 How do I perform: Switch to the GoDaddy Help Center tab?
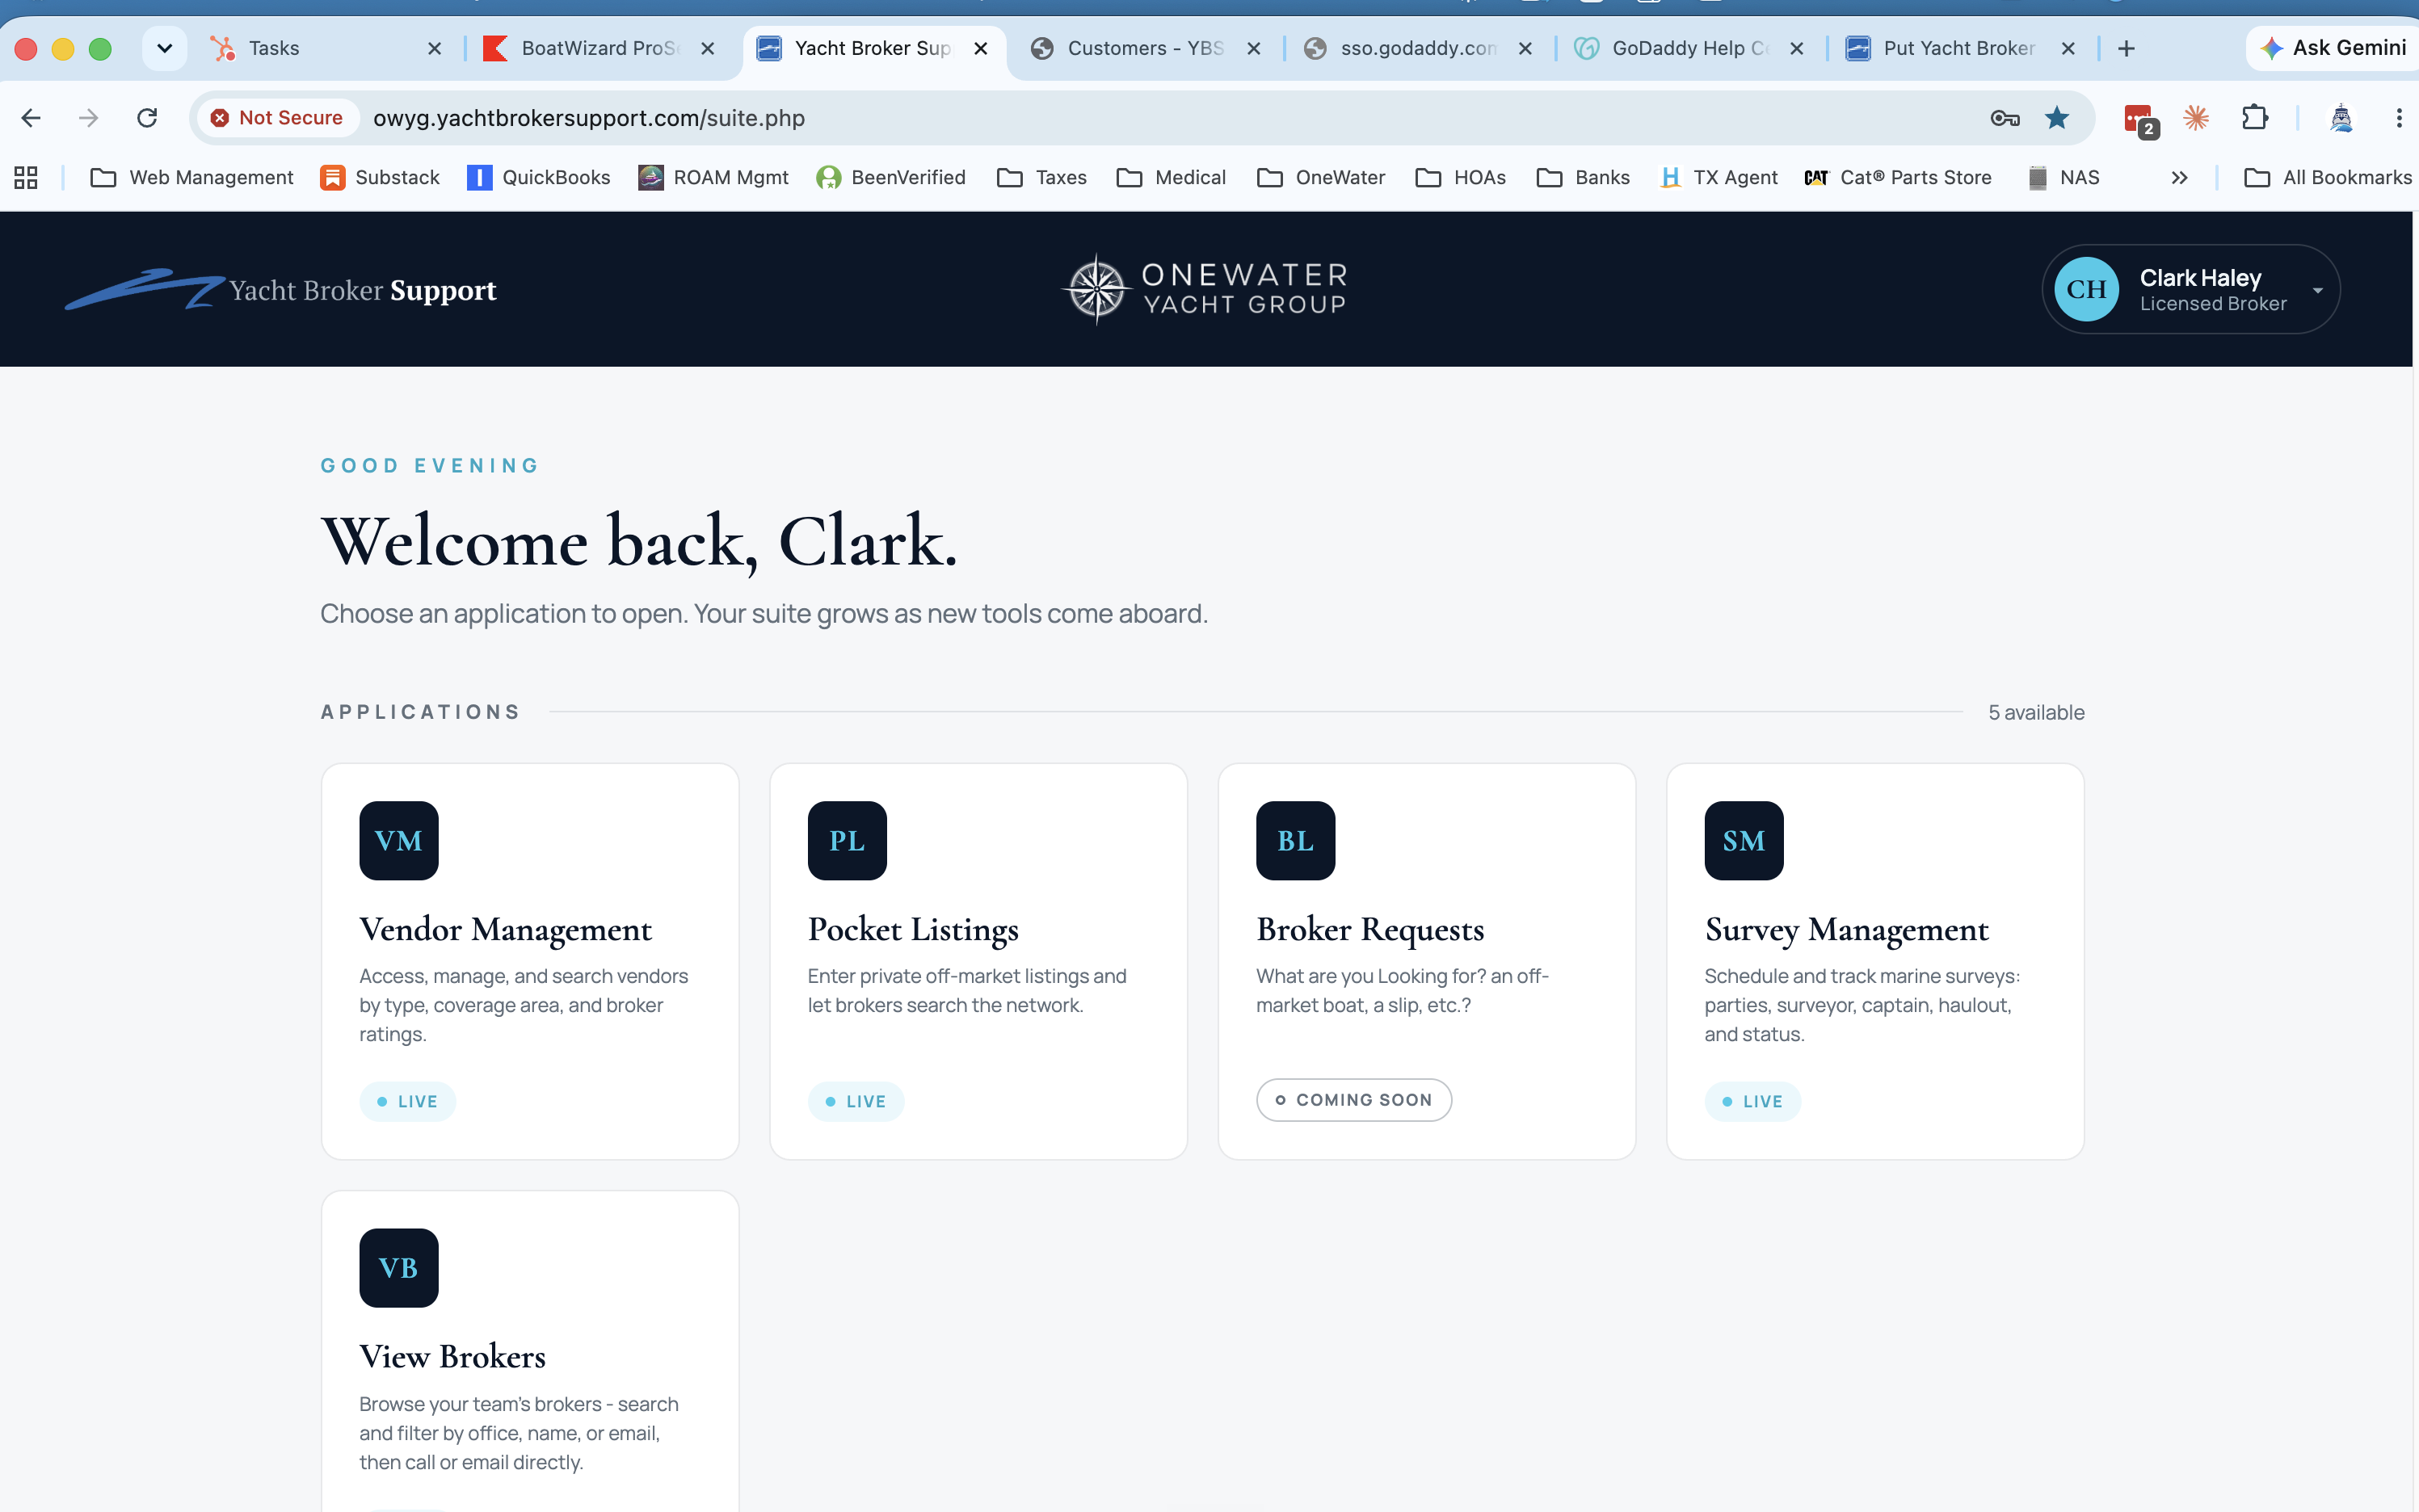pyautogui.click(x=1689, y=48)
